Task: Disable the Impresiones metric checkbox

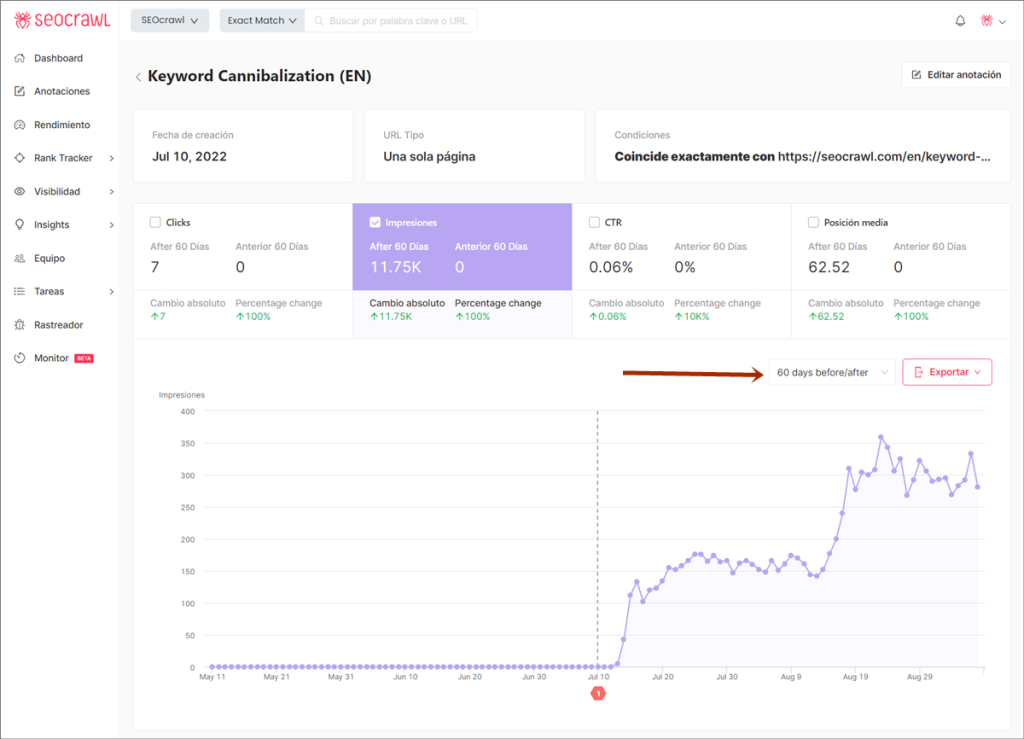Action: (x=376, y=222)
